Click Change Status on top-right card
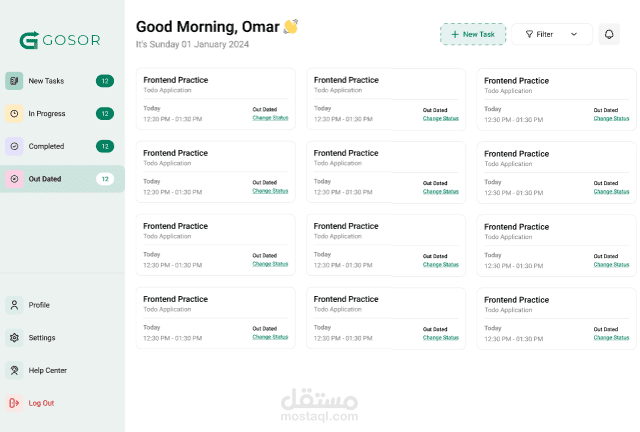This screenshot has width=640, height=432. (611, 118)
